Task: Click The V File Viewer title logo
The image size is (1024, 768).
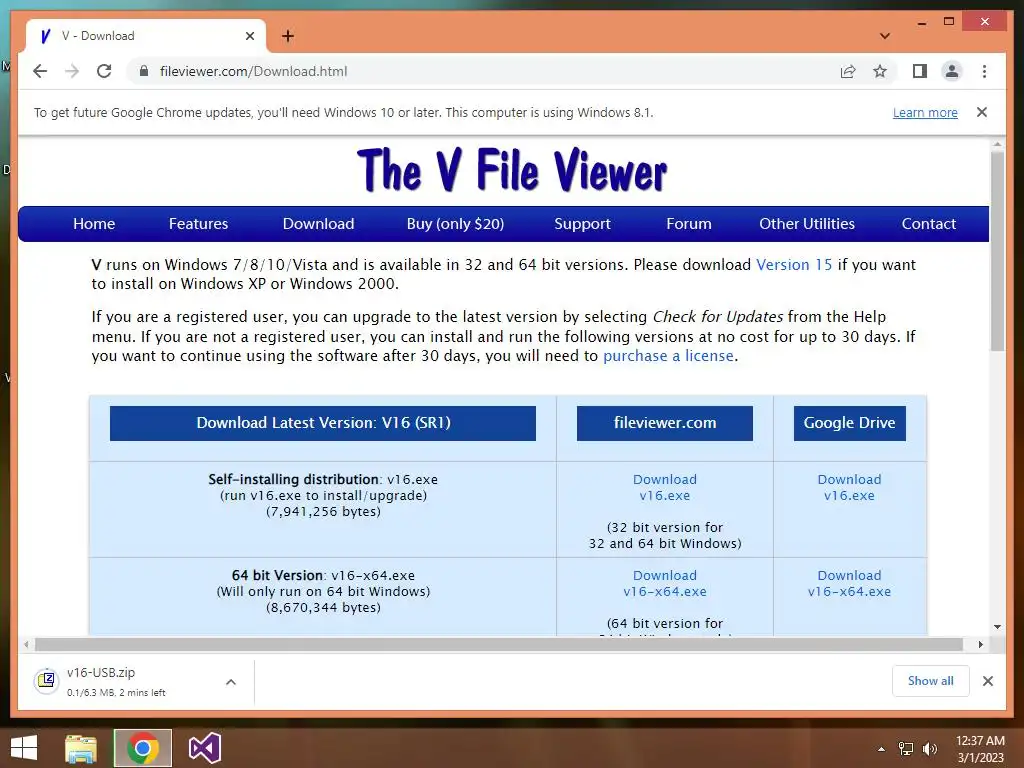Action: [x=512, y=170]
